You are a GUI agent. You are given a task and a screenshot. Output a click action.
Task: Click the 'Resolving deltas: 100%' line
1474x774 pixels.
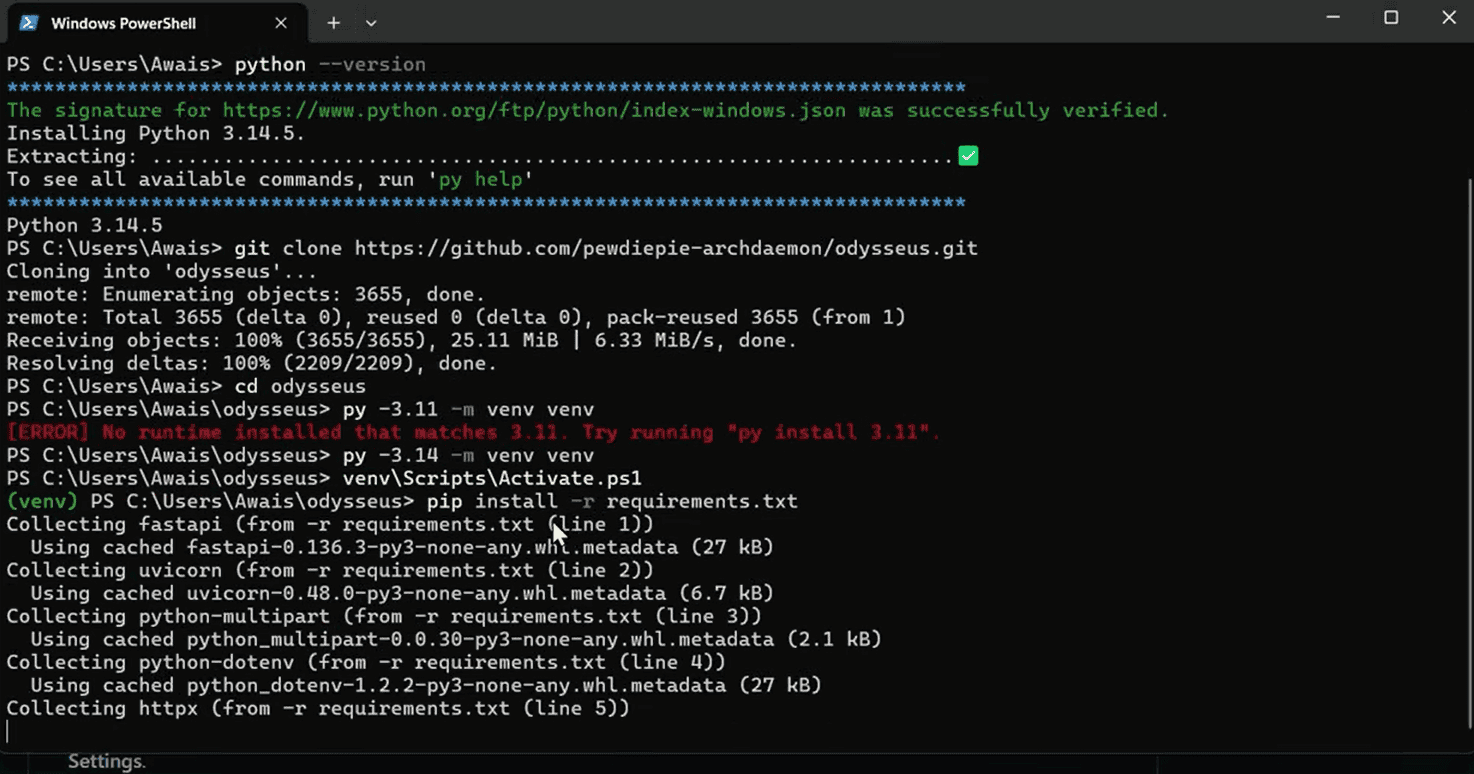[x=251, y=363]
